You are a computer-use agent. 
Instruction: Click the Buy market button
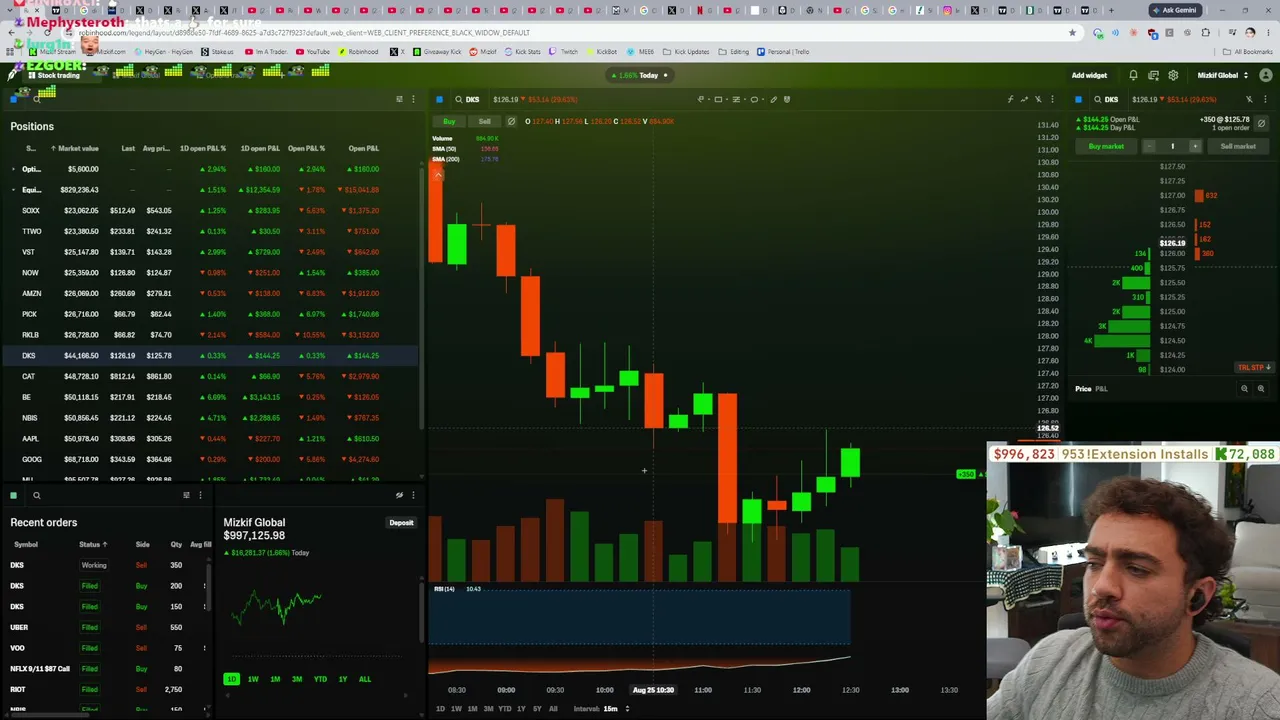tap(1106, 146)
